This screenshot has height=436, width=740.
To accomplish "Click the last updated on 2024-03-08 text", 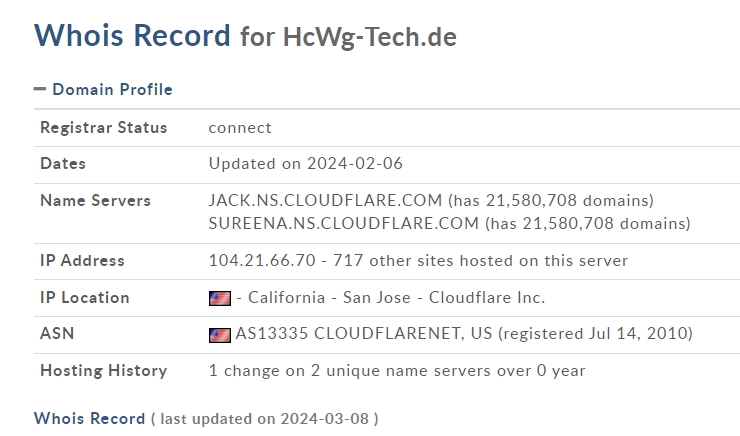I will tap(264, 419).
